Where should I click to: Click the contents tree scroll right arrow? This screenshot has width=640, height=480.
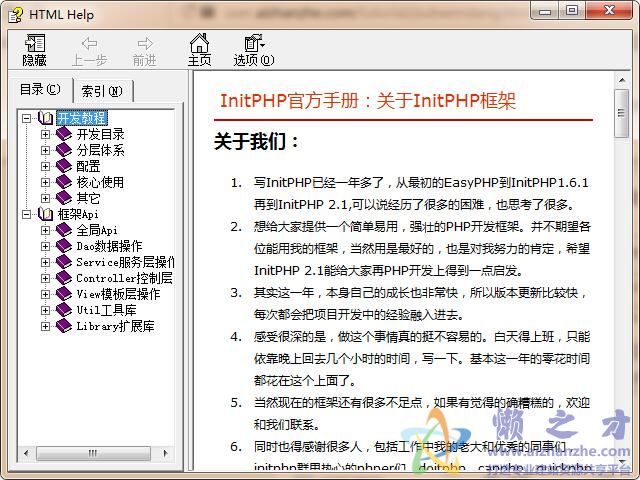point(165,453)
